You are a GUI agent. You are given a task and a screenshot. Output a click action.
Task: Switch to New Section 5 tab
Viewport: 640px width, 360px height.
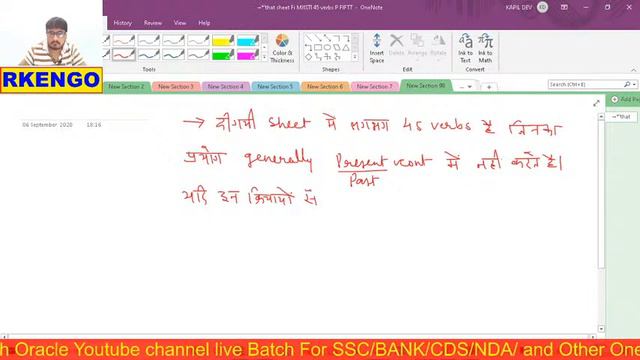pyautogui.click(x=275, y=87)
